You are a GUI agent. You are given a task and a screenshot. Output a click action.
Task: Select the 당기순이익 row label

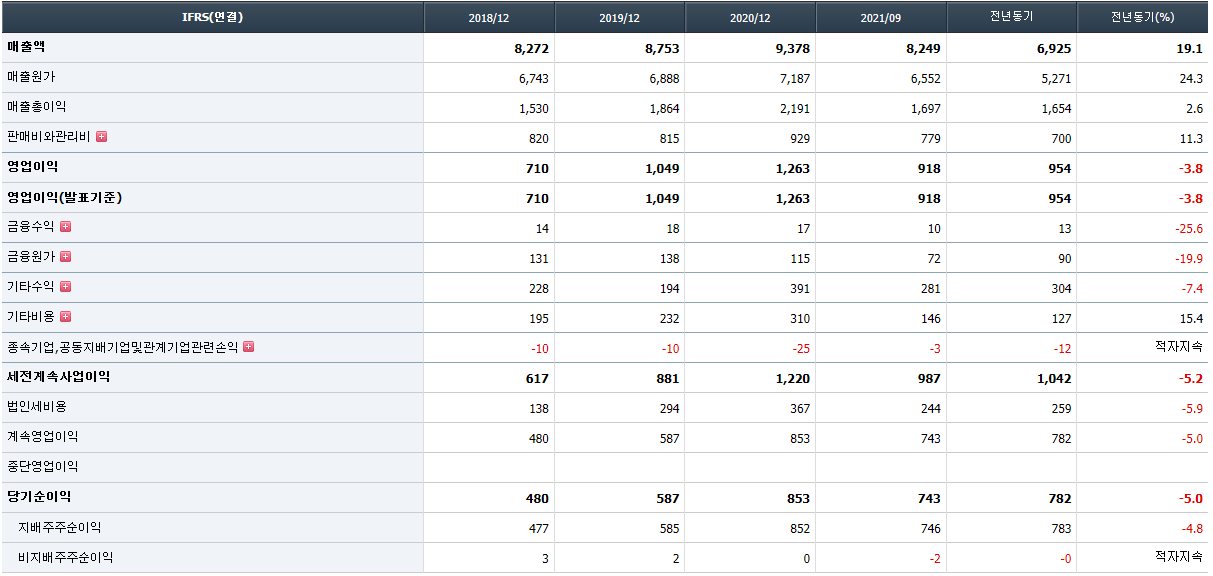point(39,497)
